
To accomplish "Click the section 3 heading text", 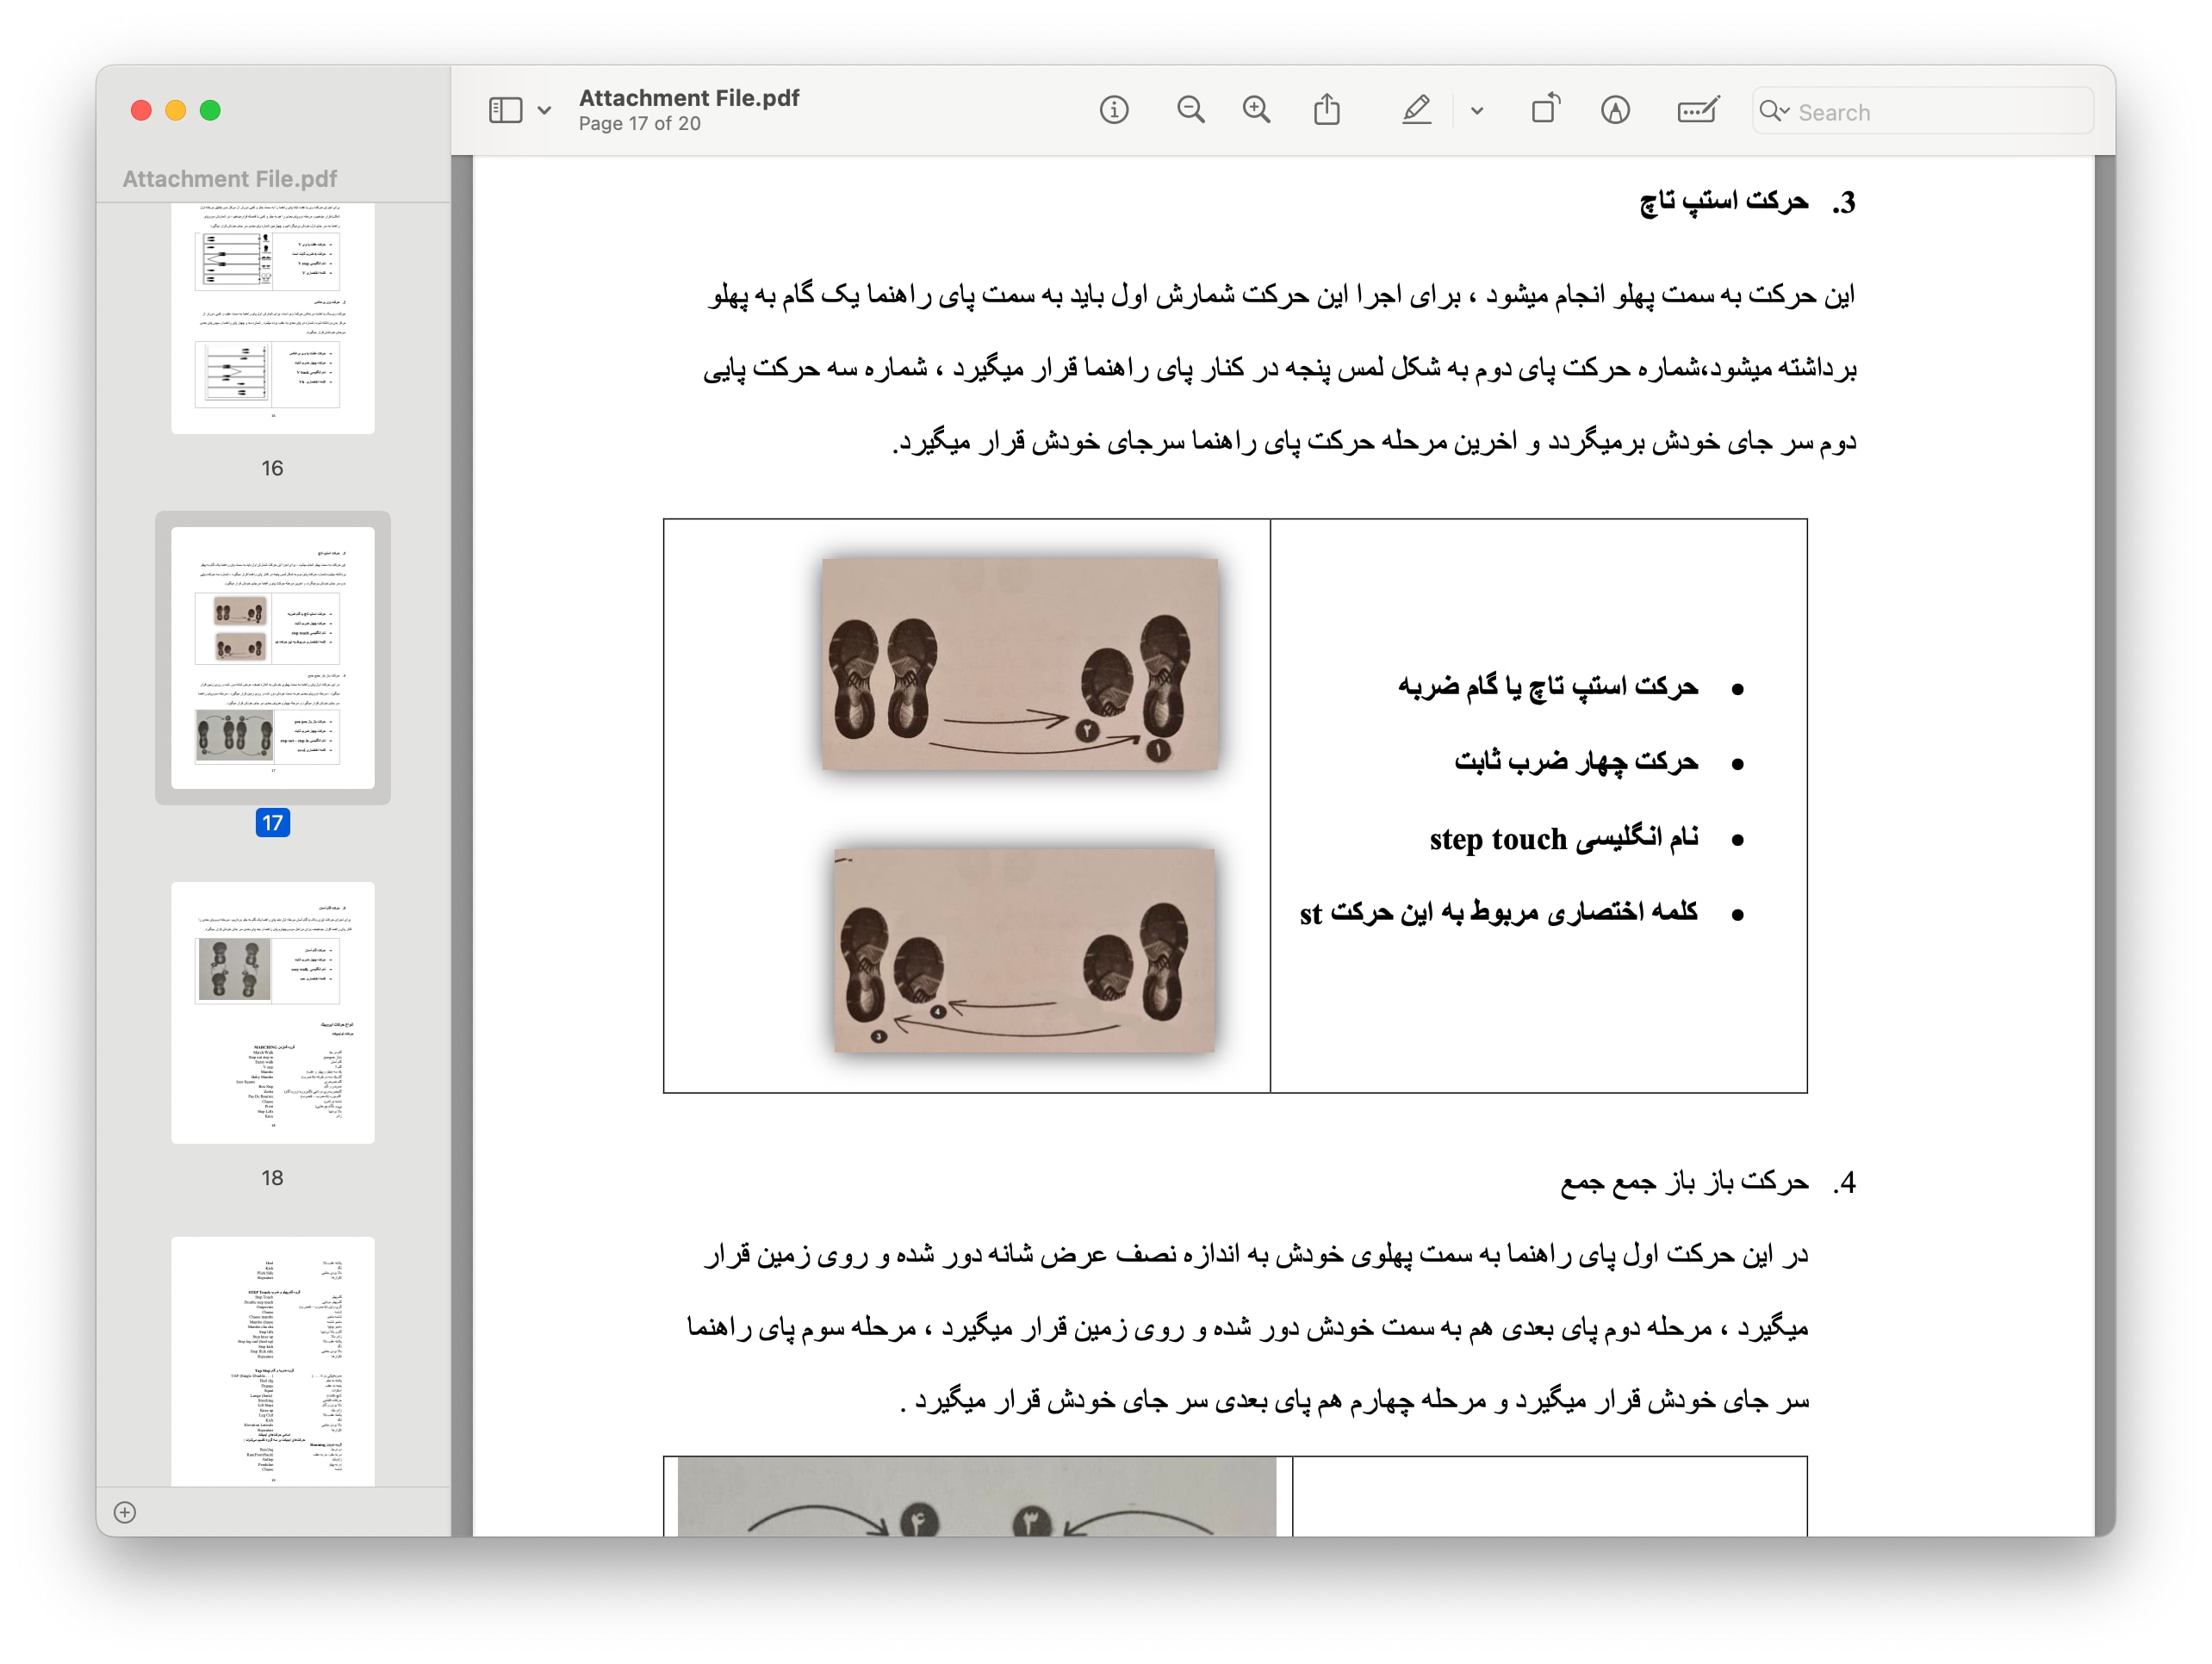I will pyautogui.click(x=1724, y=202).
